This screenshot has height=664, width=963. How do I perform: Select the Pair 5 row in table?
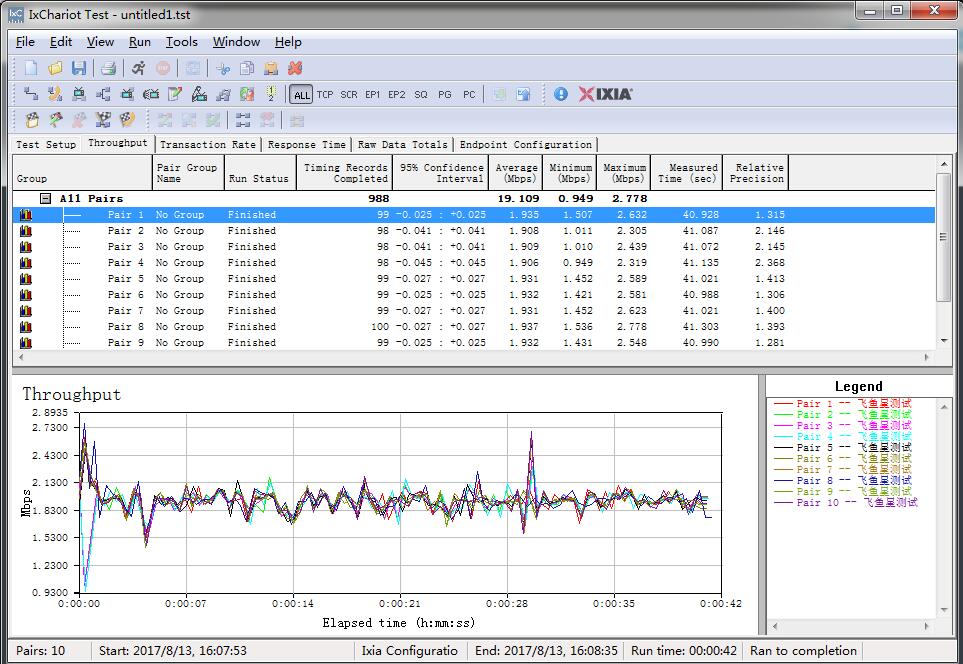click(126, 279)
